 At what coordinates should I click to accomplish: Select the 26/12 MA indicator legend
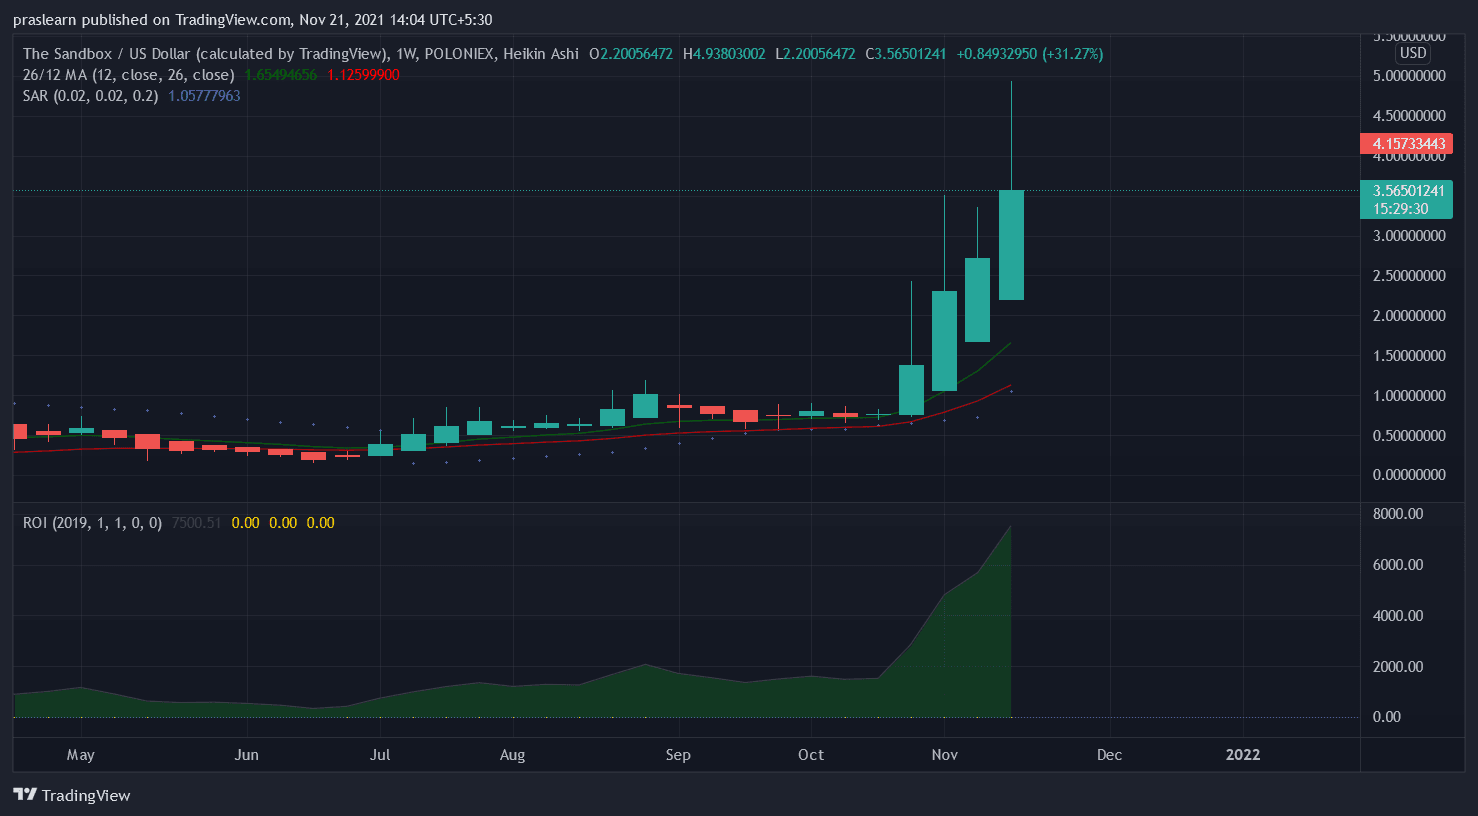128,75
